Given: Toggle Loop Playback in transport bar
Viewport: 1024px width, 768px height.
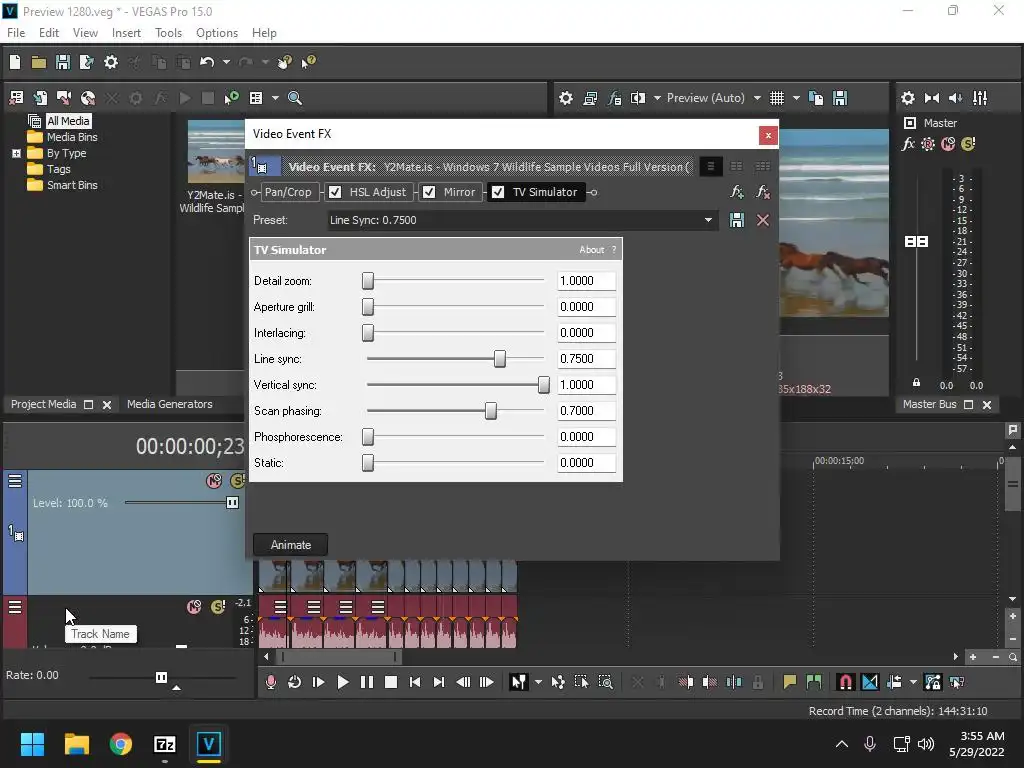Looking at the screenshot, I should point(295,682).
